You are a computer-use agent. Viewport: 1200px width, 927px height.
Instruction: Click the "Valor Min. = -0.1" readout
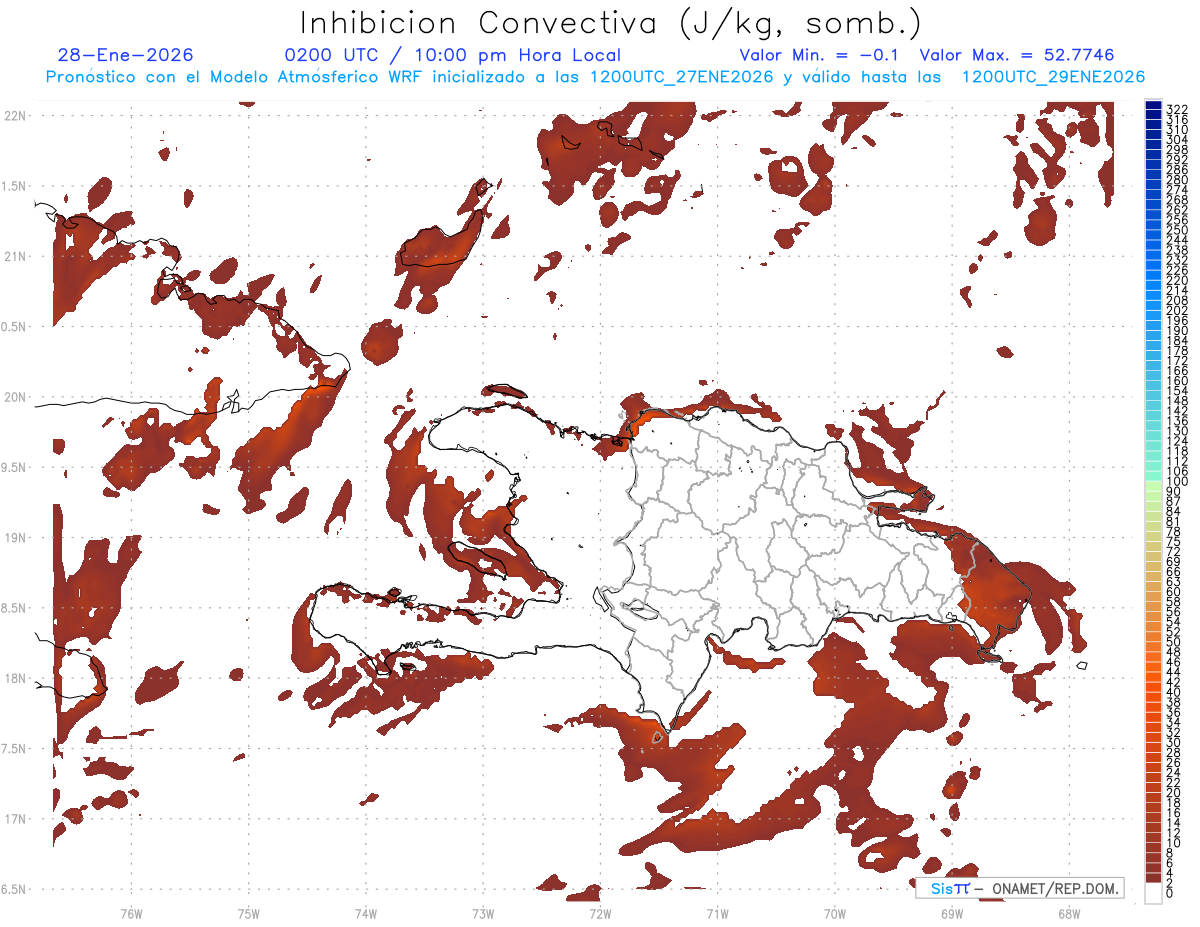coord(820,55)
